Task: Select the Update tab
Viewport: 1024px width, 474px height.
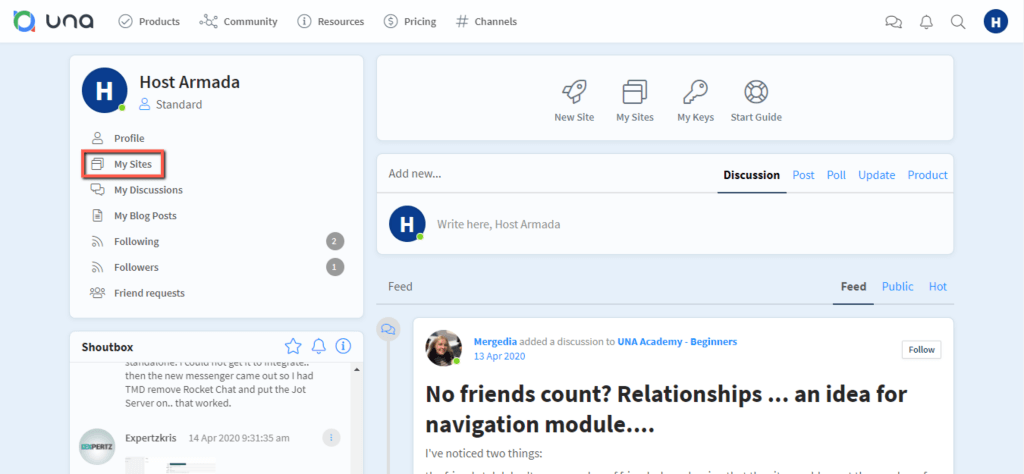Action: [x=877, y=175]
